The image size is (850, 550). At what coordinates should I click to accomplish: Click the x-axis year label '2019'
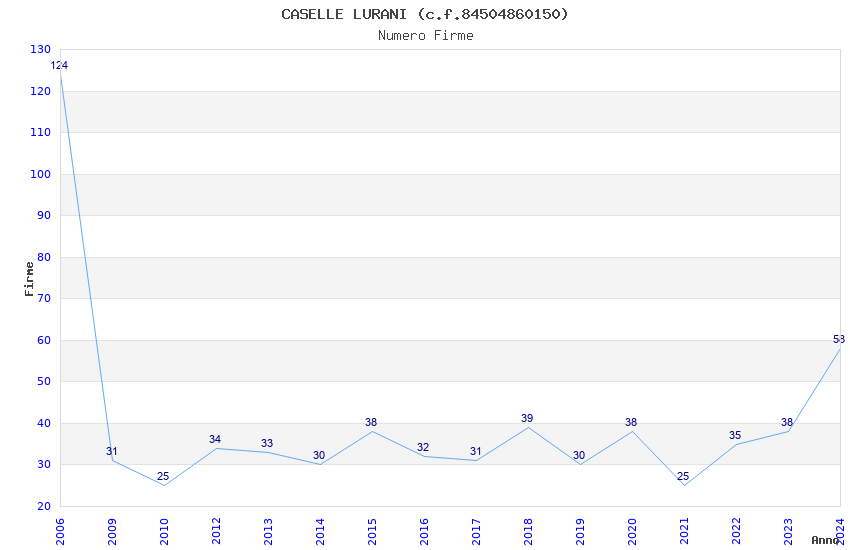tap(581, 532)
